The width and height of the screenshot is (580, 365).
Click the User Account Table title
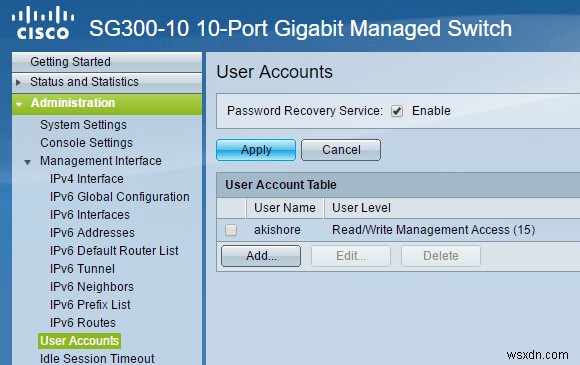(x=281, y=185)
